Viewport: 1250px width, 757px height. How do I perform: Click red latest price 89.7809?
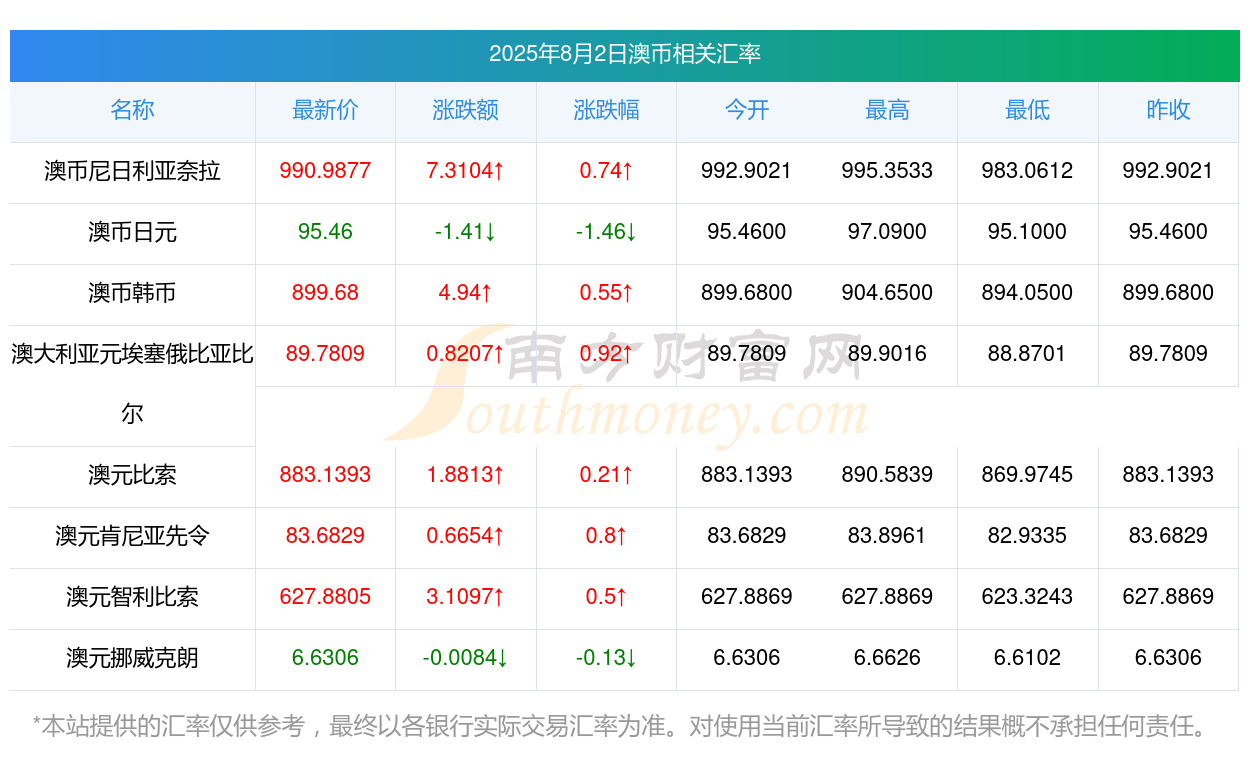coord(325,354)
